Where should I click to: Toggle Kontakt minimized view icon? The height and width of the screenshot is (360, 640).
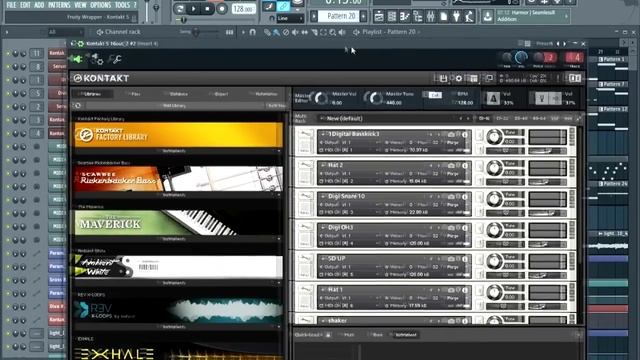pos(489,78)
